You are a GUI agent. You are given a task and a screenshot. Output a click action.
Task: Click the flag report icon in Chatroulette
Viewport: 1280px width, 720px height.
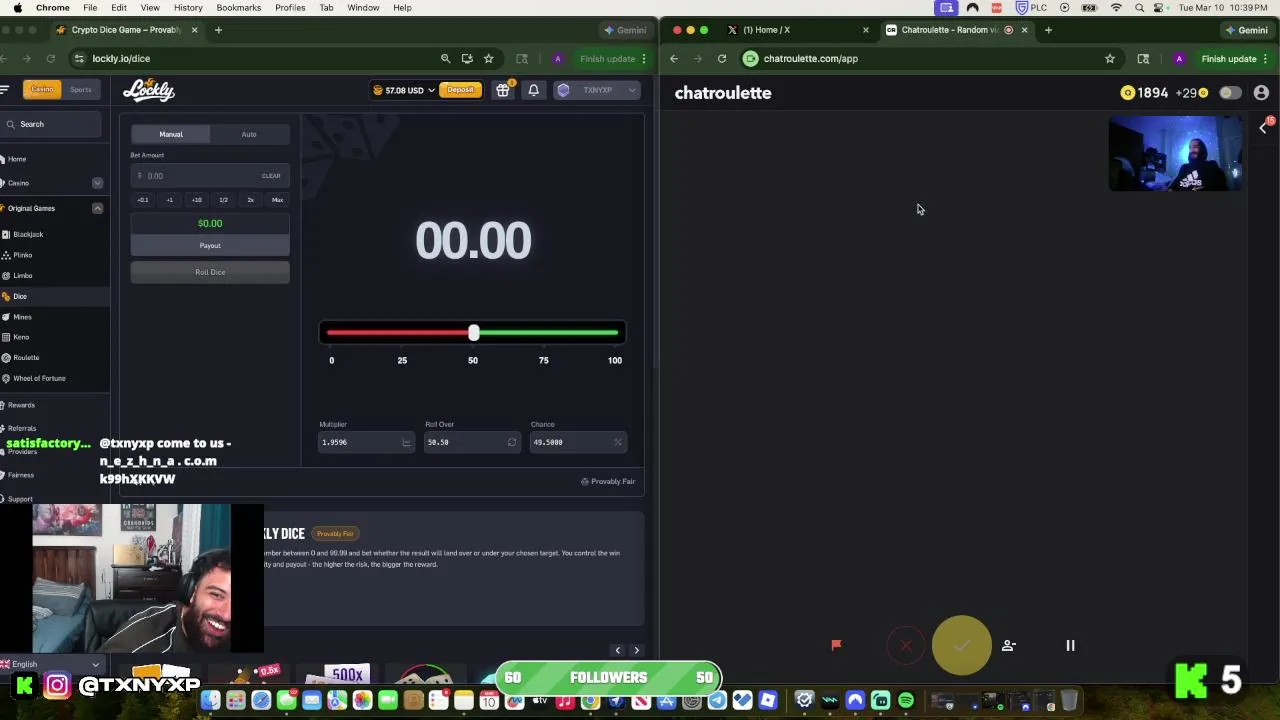836,645
